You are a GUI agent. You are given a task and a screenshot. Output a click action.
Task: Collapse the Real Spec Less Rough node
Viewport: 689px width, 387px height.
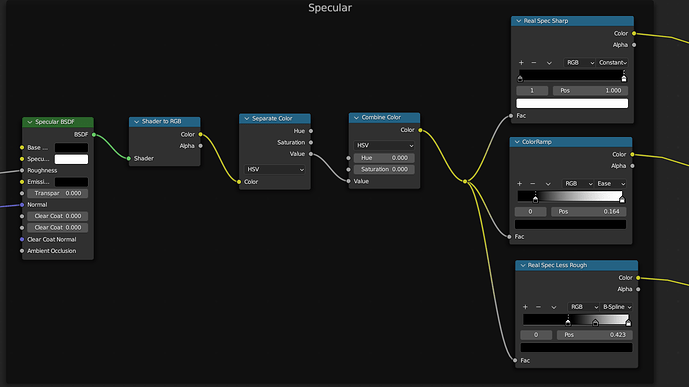523,265
